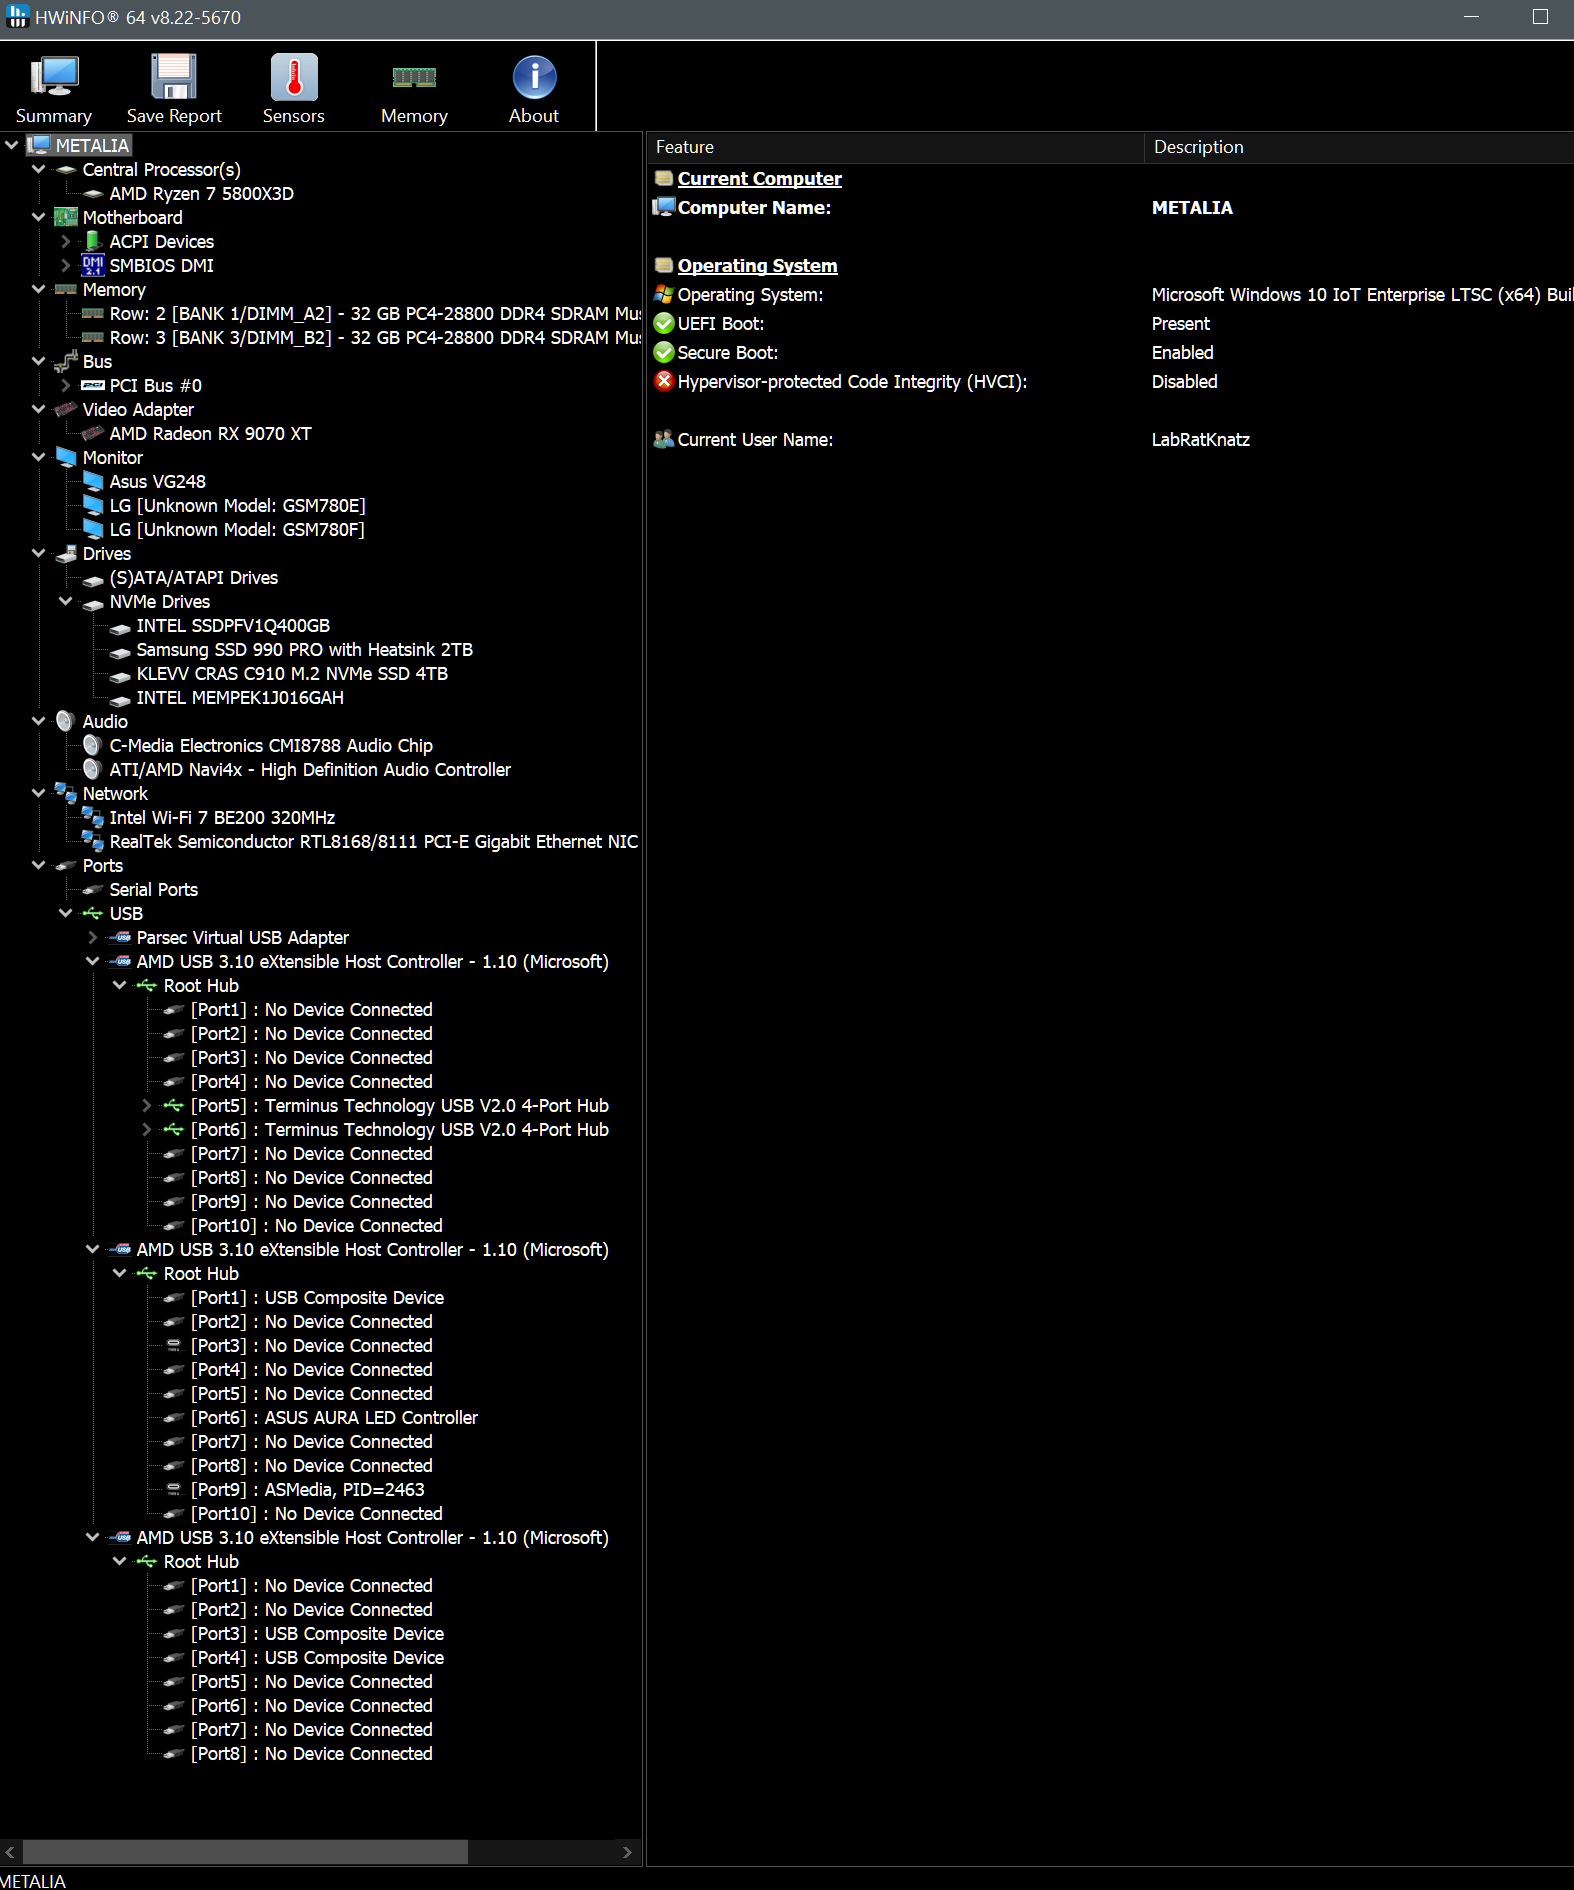Viewport: 1574px width, 1890px height.
Task: Click the Secure Boot green check icon
Action: 664,352
